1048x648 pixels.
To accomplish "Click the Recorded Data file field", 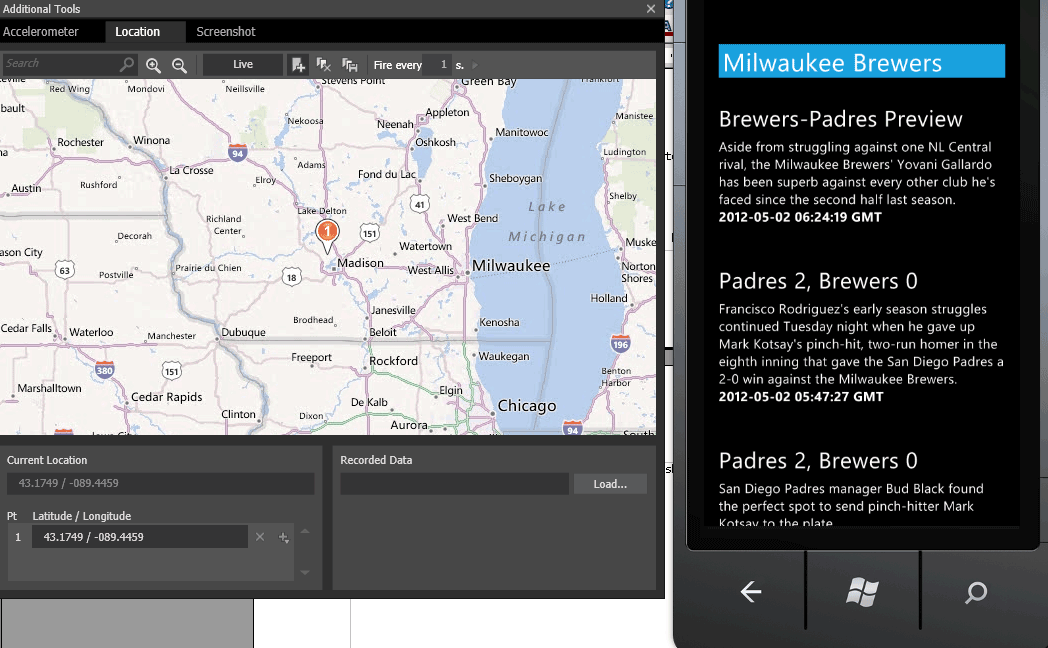I will (454, 484).
